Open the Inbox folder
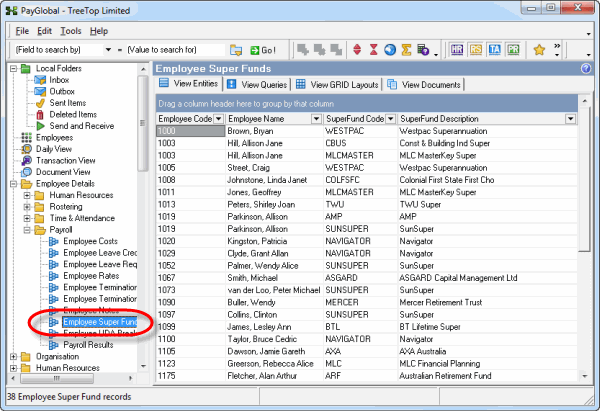600x411 pixels. 58,80
